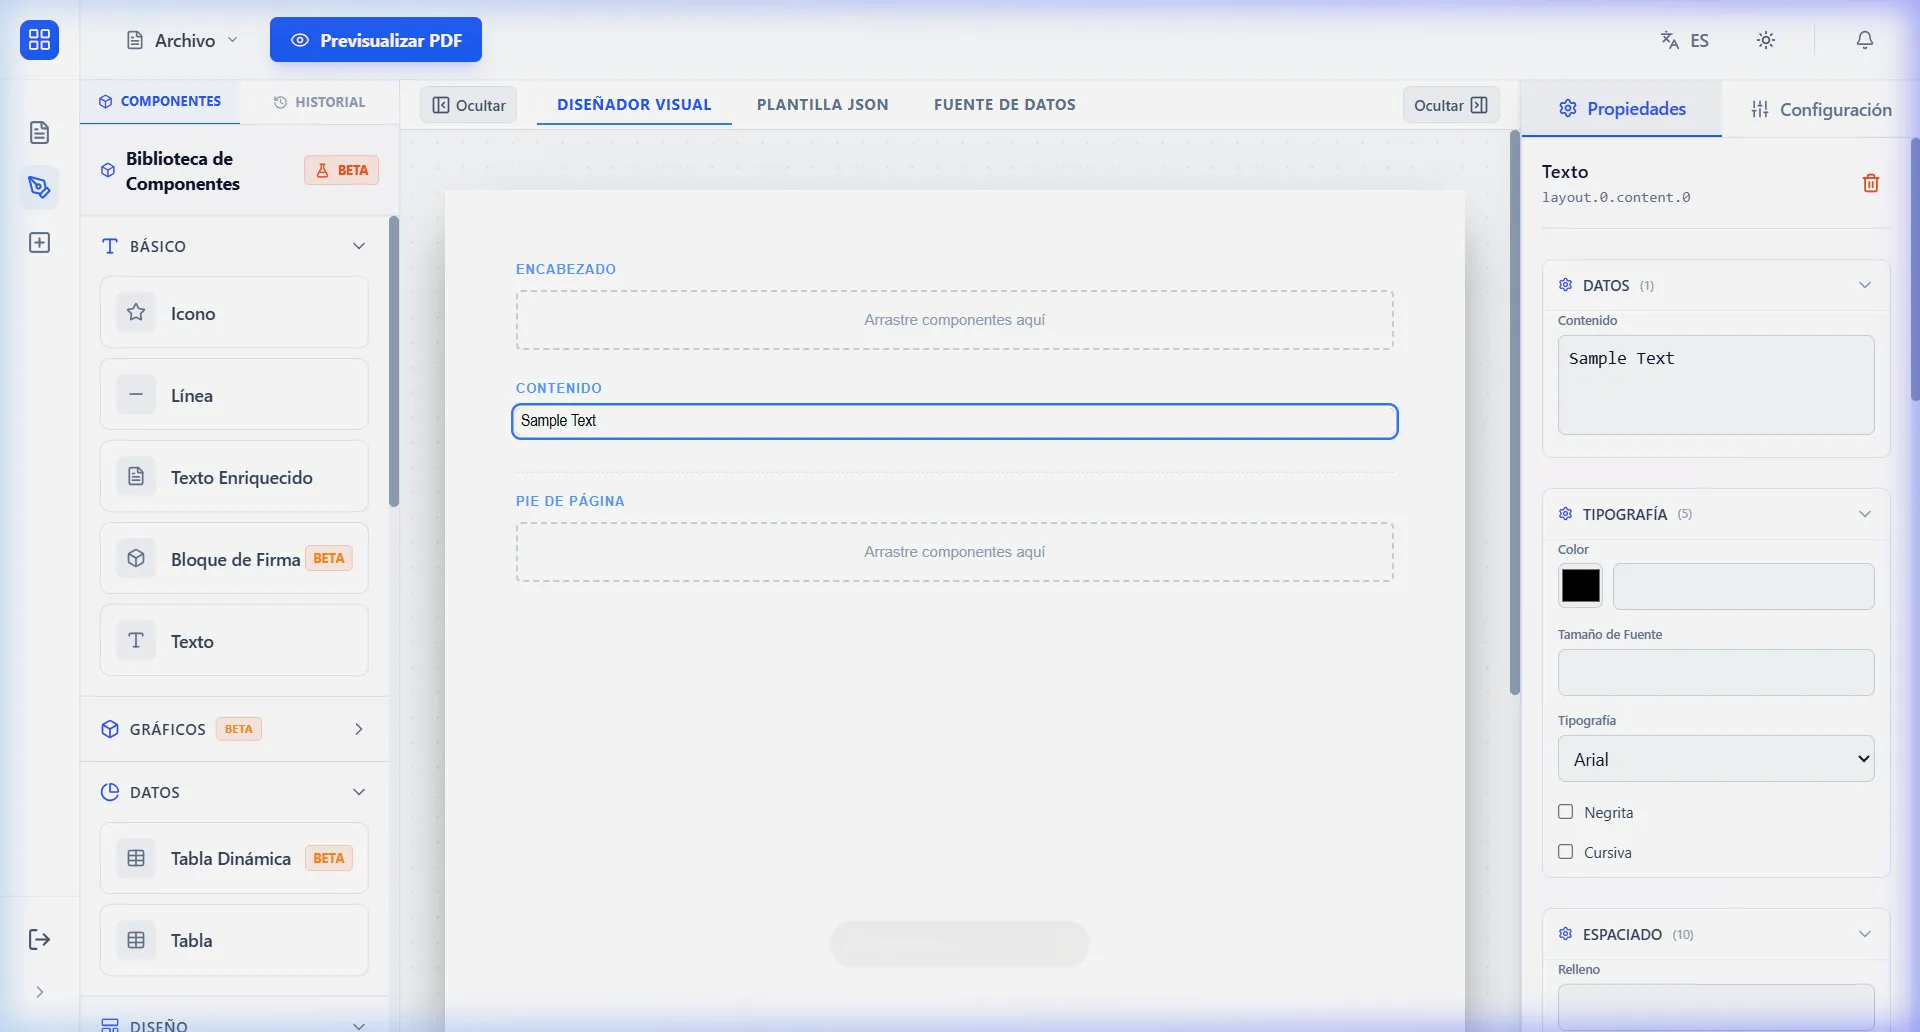This screenshot has height=1032, width=1920.
Task: Open the Archivo menu
Action: pyautogui.click(x=183, y=40)
